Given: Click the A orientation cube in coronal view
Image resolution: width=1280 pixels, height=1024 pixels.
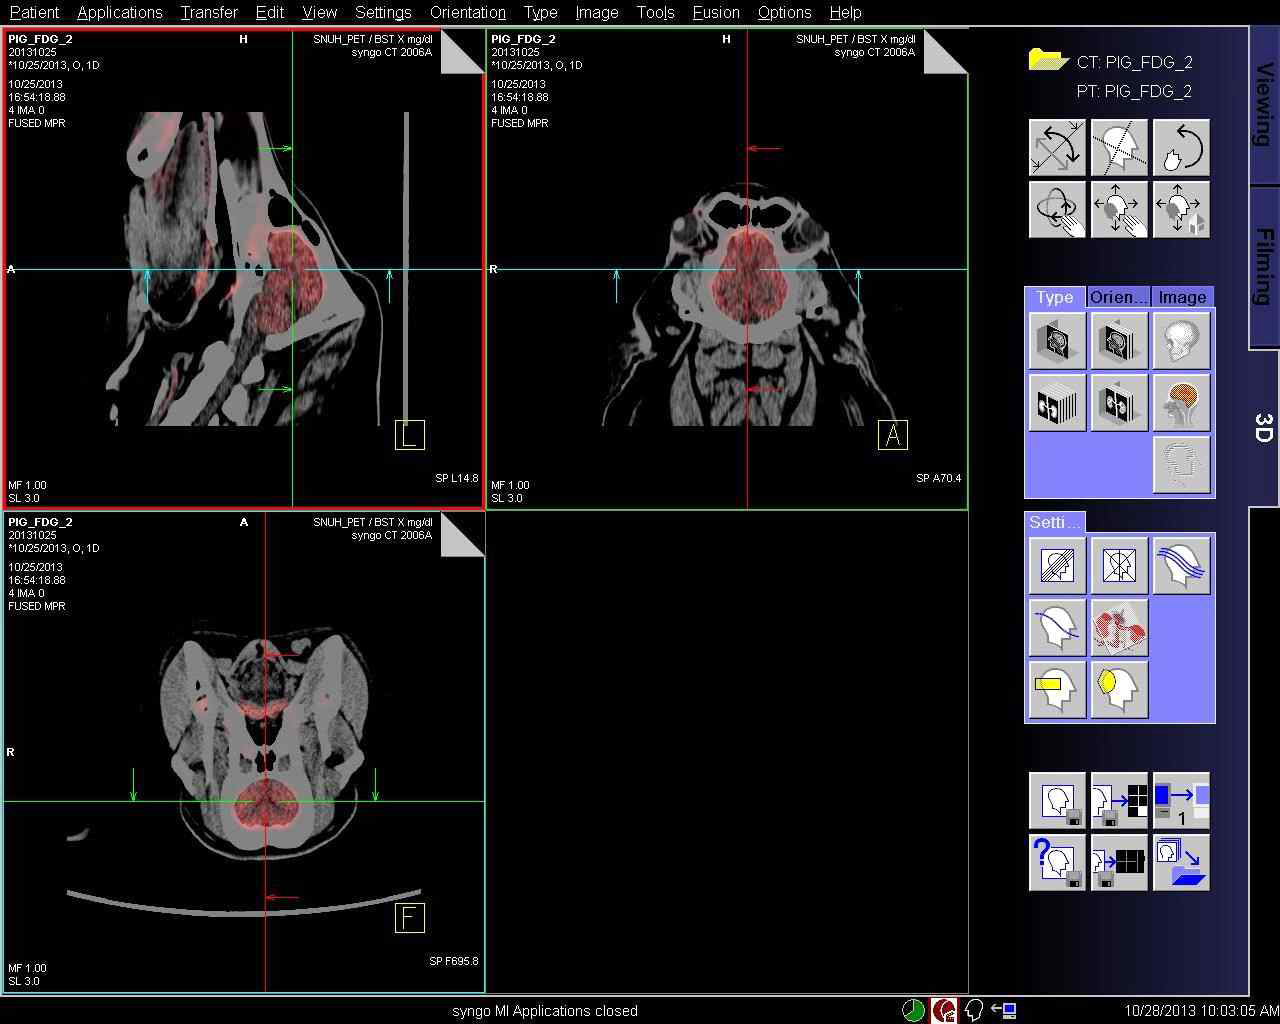Looking at the screenshot, I should click(893, 435).
